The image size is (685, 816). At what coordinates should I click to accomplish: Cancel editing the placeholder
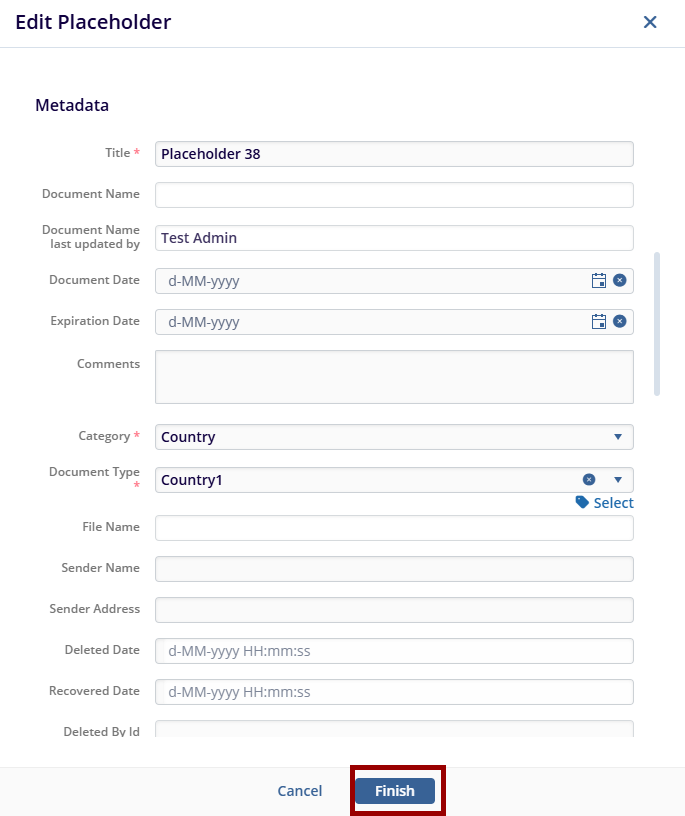(x=300, y=791)
